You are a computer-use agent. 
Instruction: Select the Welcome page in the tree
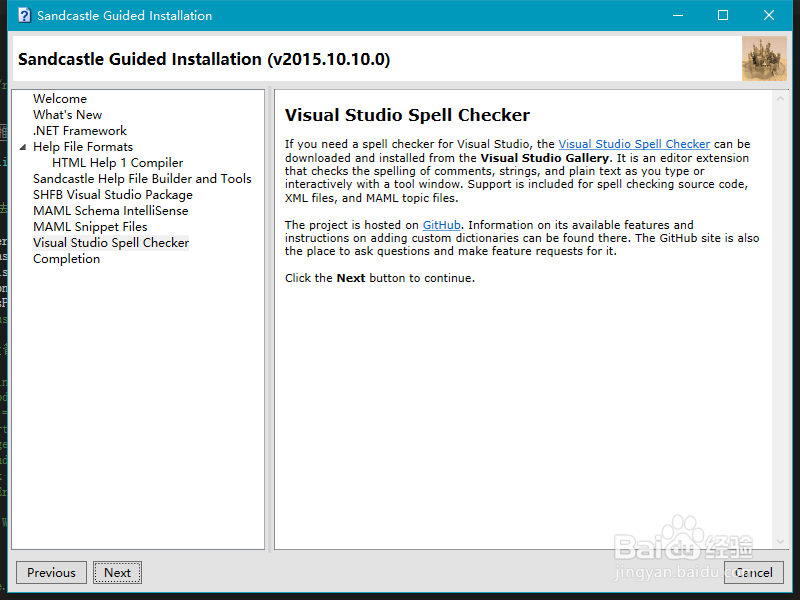click(x=60, y=98)
